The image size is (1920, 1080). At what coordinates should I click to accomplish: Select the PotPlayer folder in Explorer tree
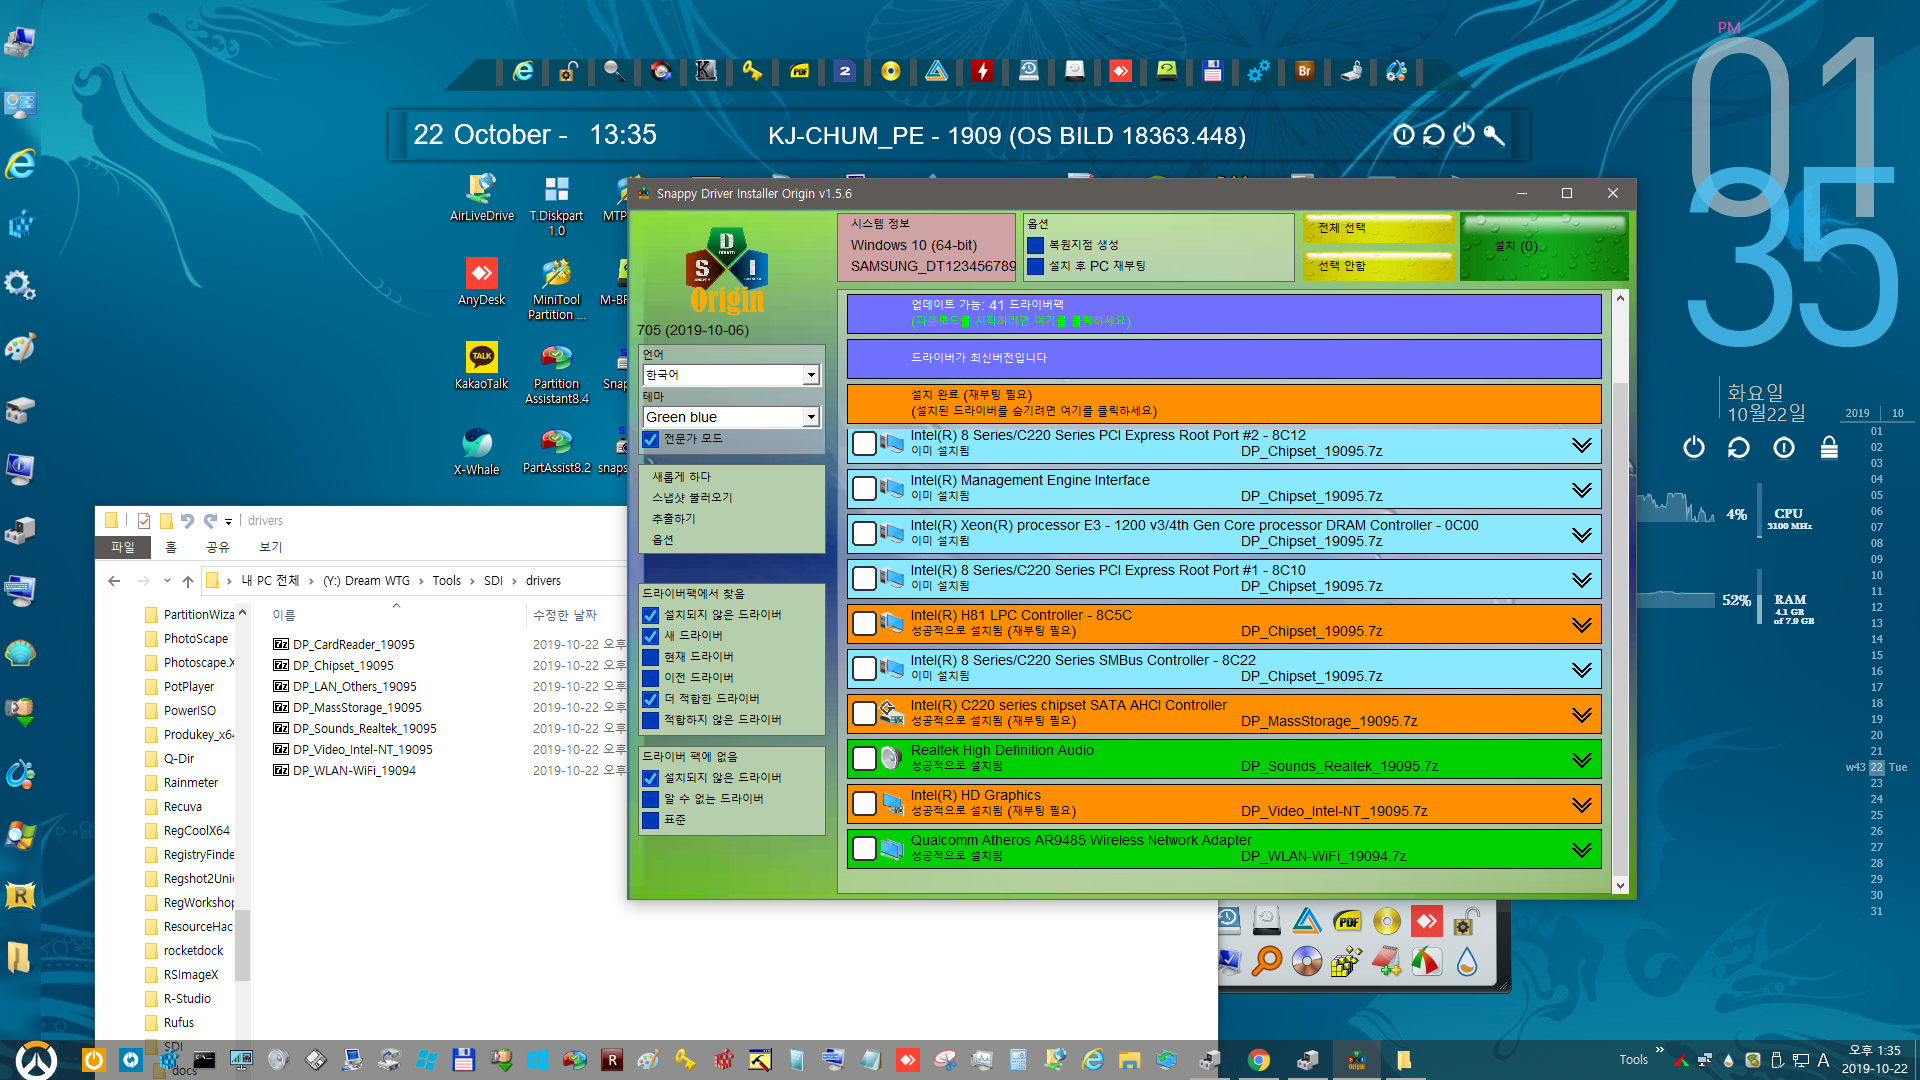click(x=189, y=687)
